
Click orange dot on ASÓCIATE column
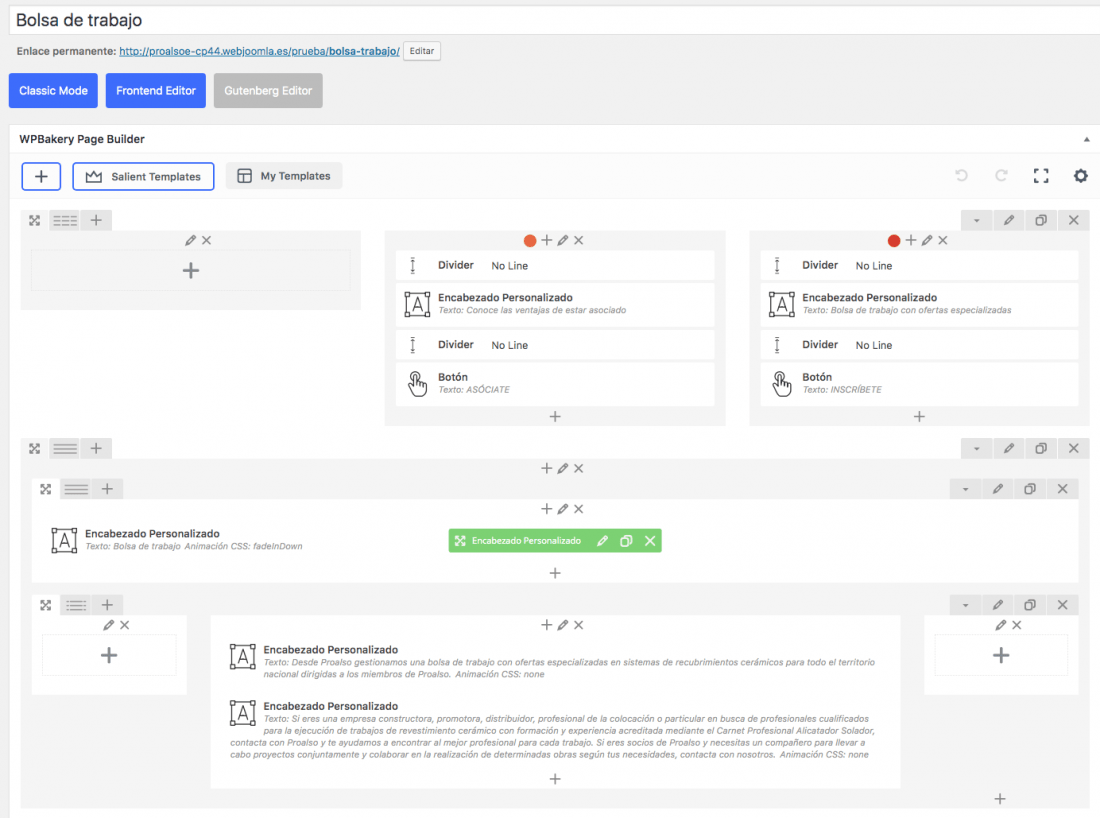pos(530,241)
